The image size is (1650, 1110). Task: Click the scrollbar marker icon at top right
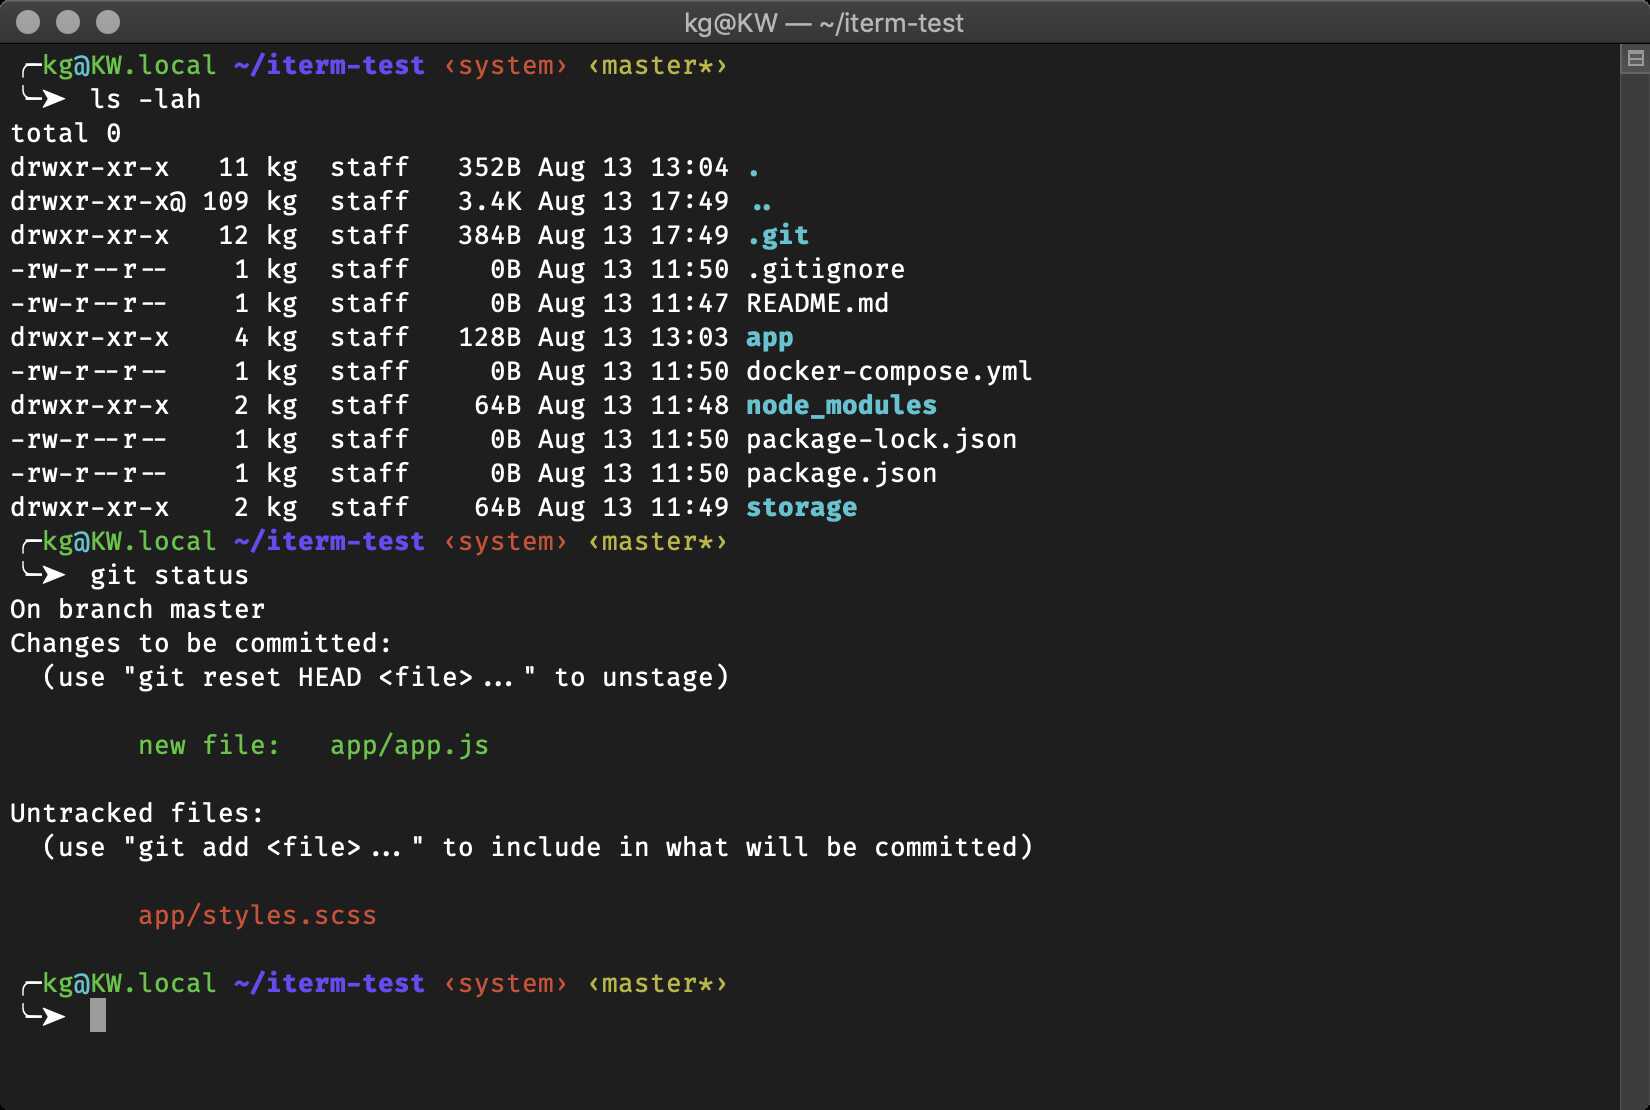(x=1635, y=59)
